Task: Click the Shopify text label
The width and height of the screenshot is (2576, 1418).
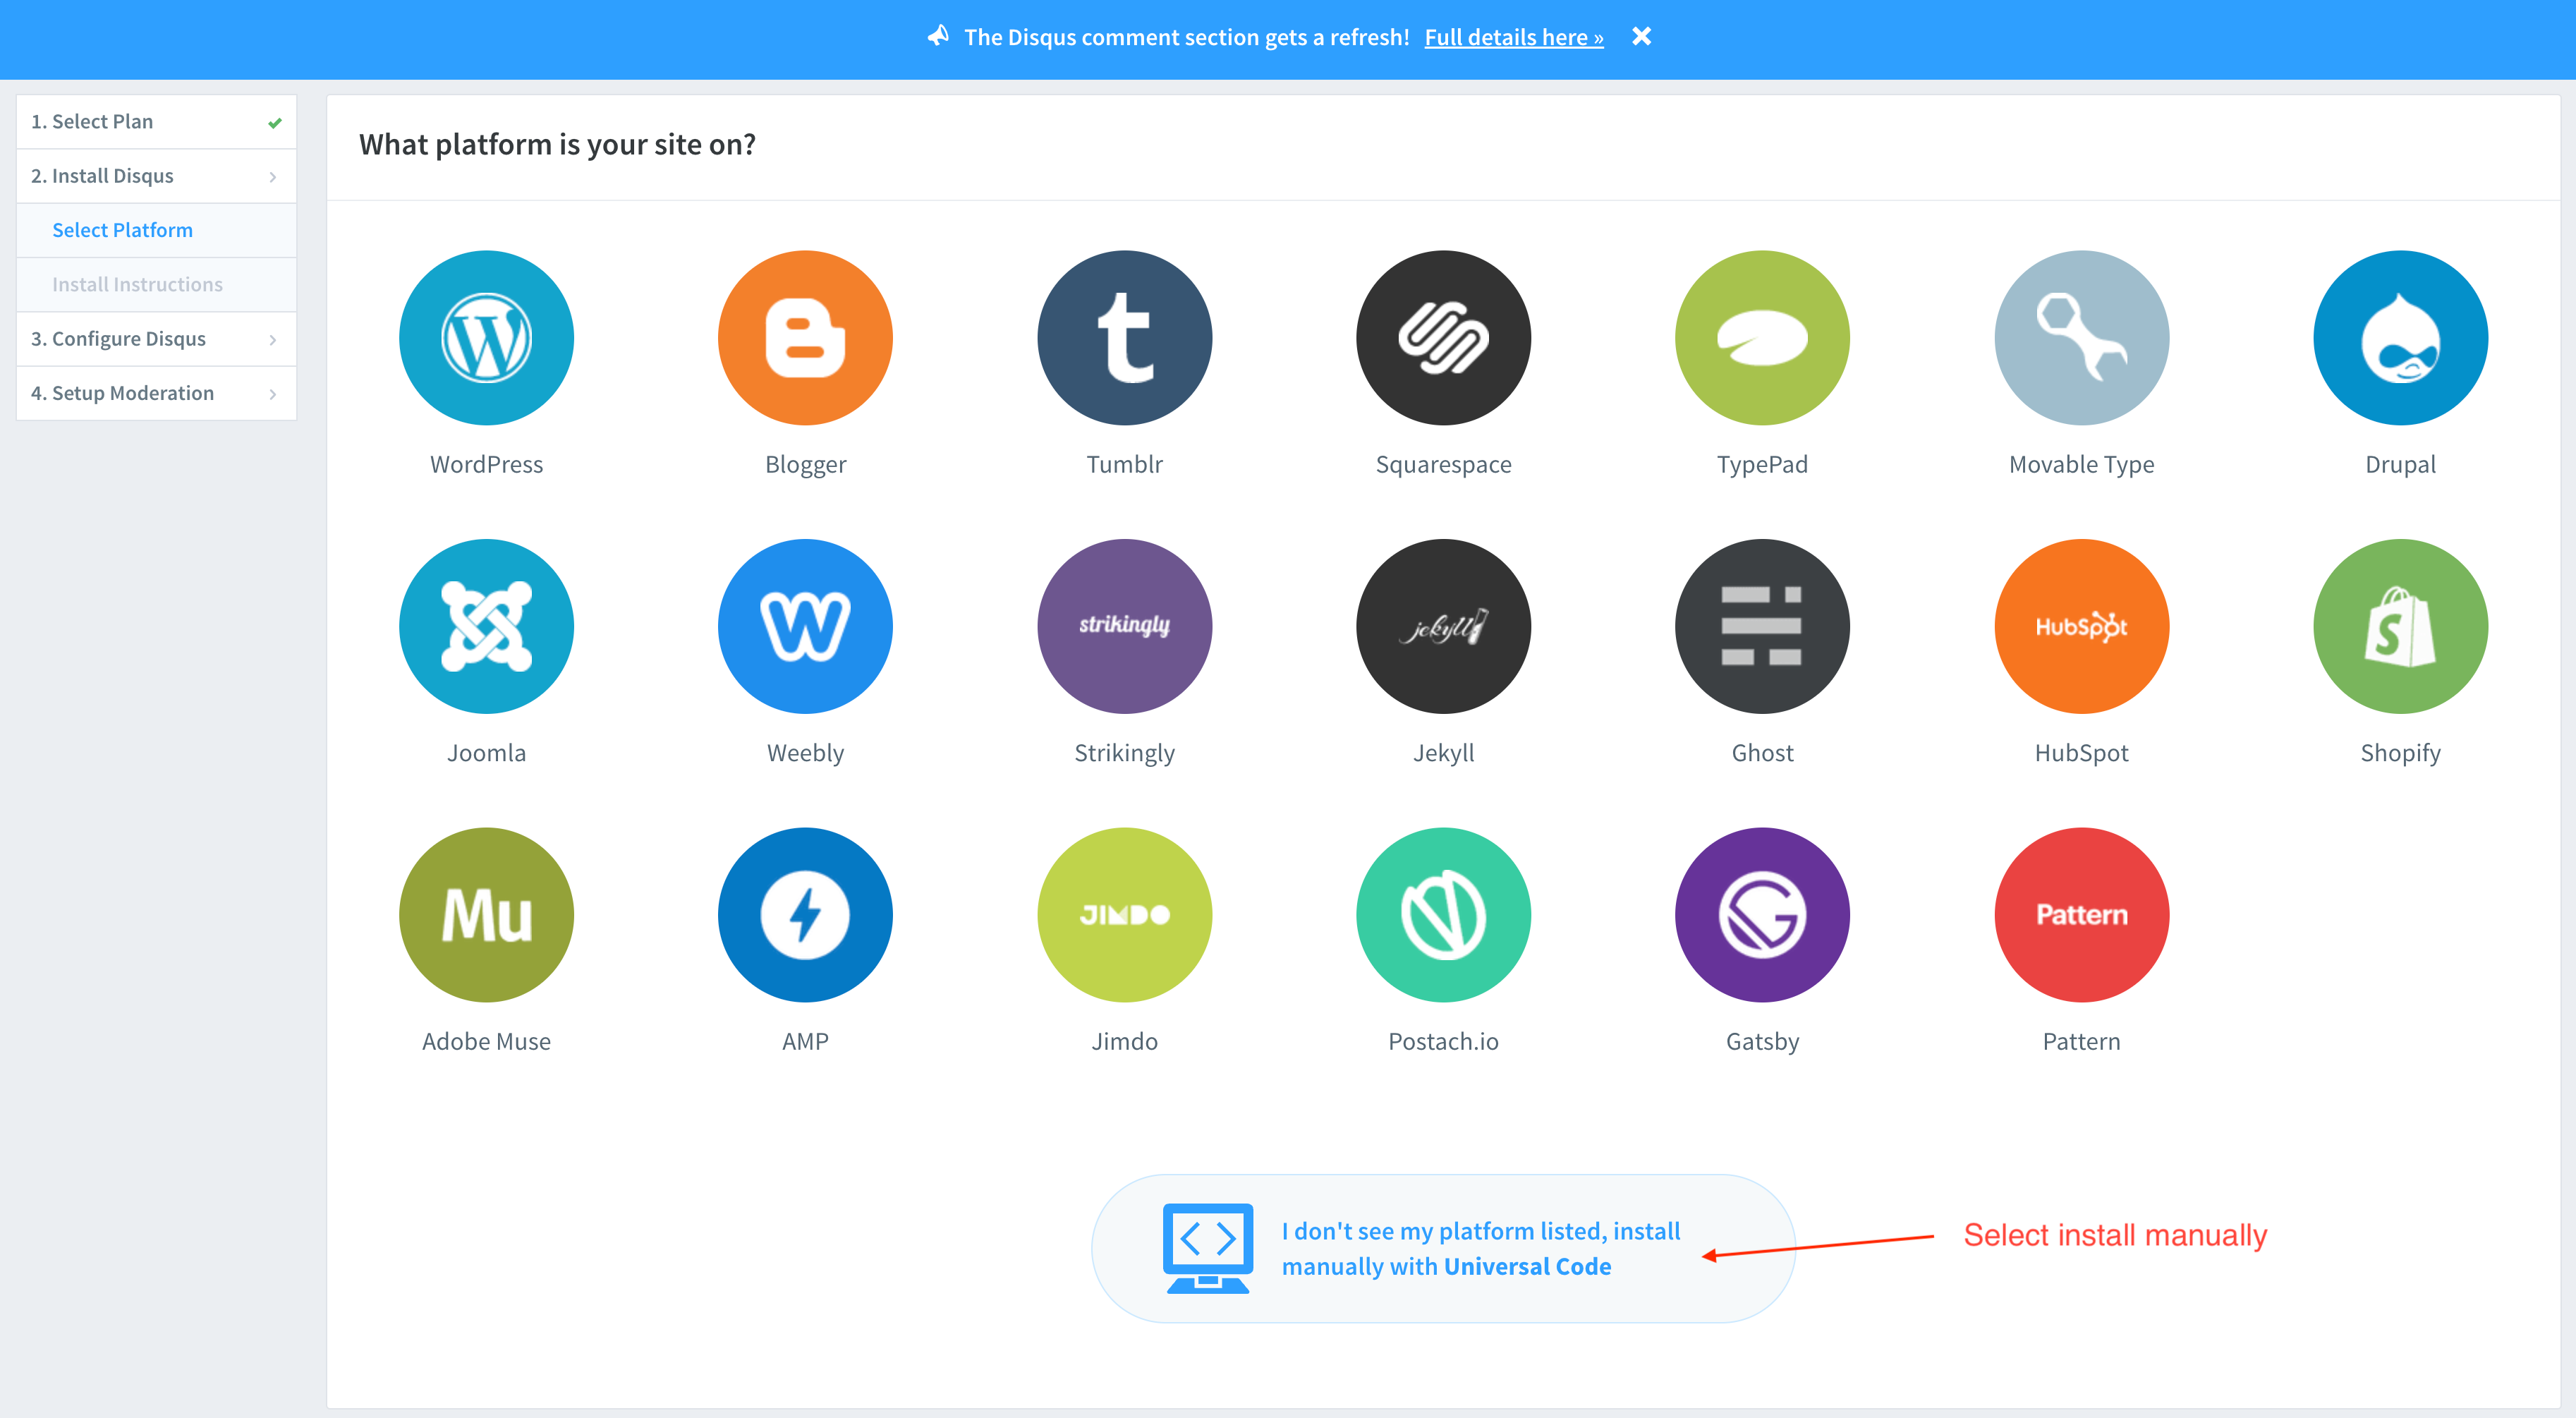Action: click(2400, 753)
